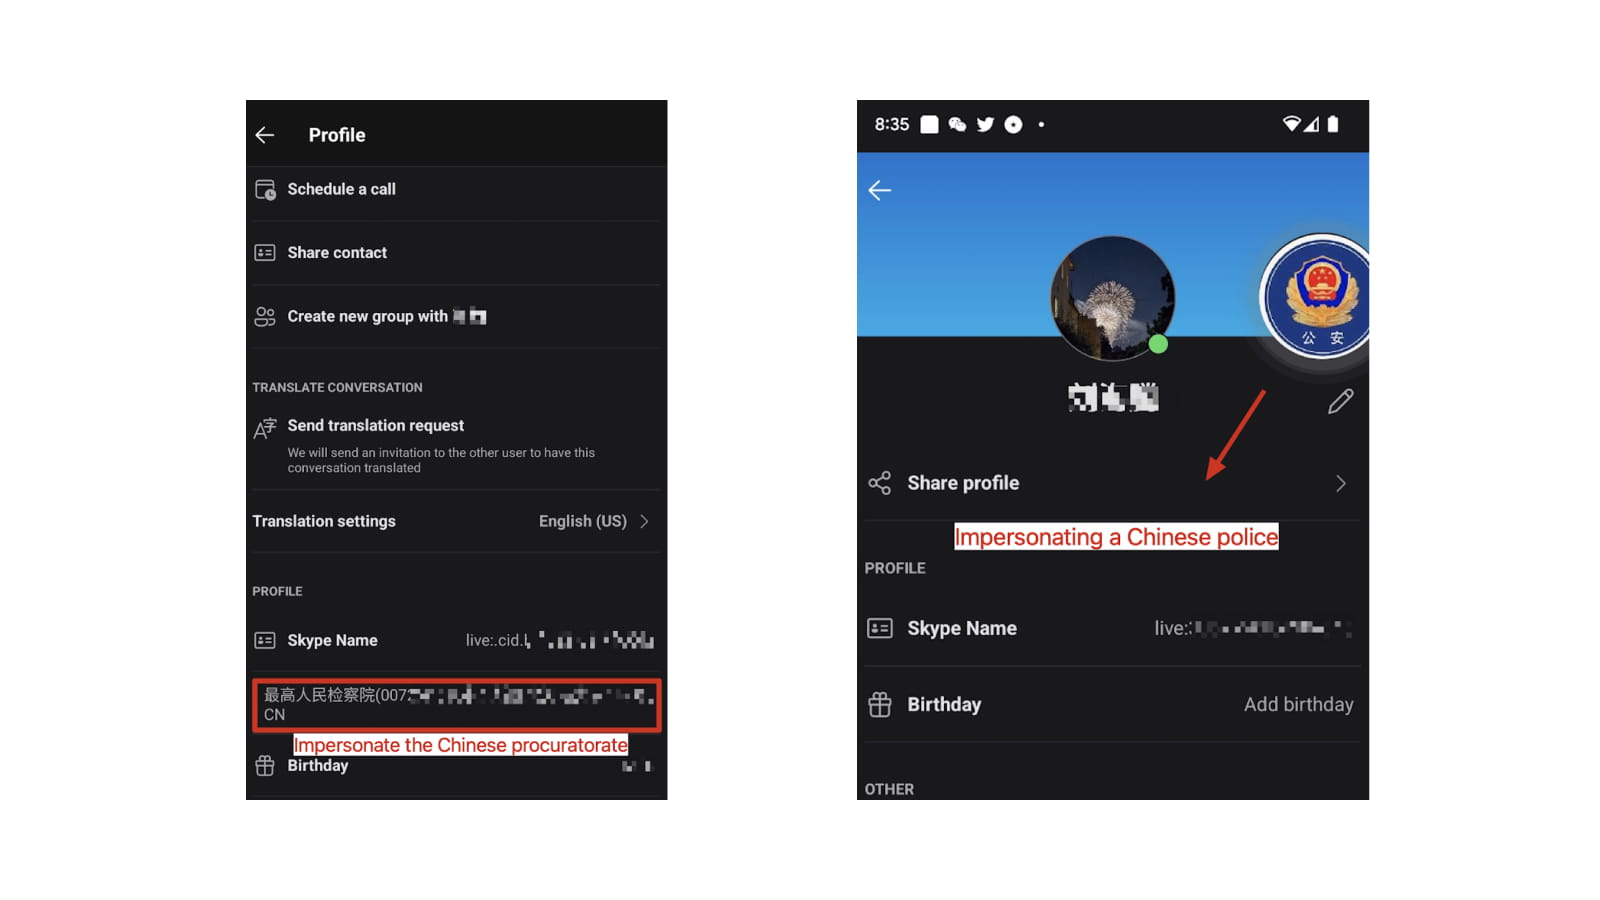
Task: Open Translation settings English (US) chevron
Action: [x=645, y=521]
